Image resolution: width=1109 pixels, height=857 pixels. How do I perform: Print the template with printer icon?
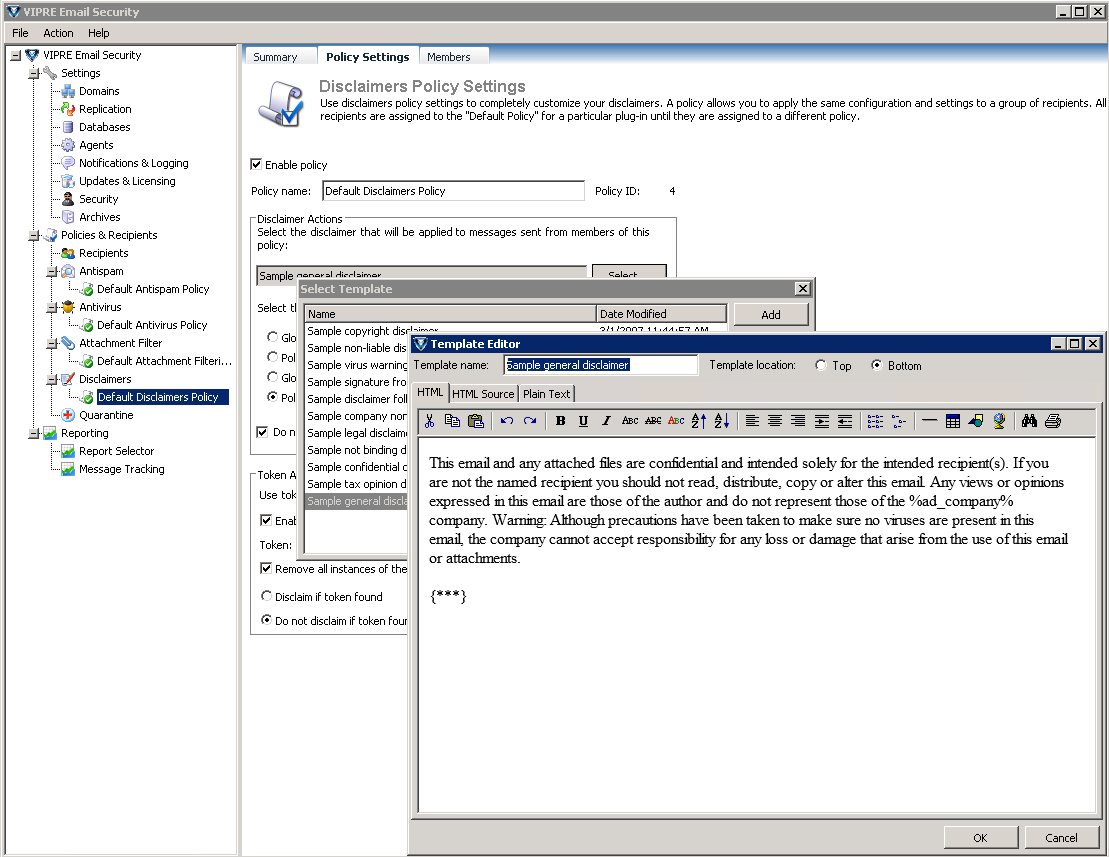pyautogui.click(x=1052, y=421)
